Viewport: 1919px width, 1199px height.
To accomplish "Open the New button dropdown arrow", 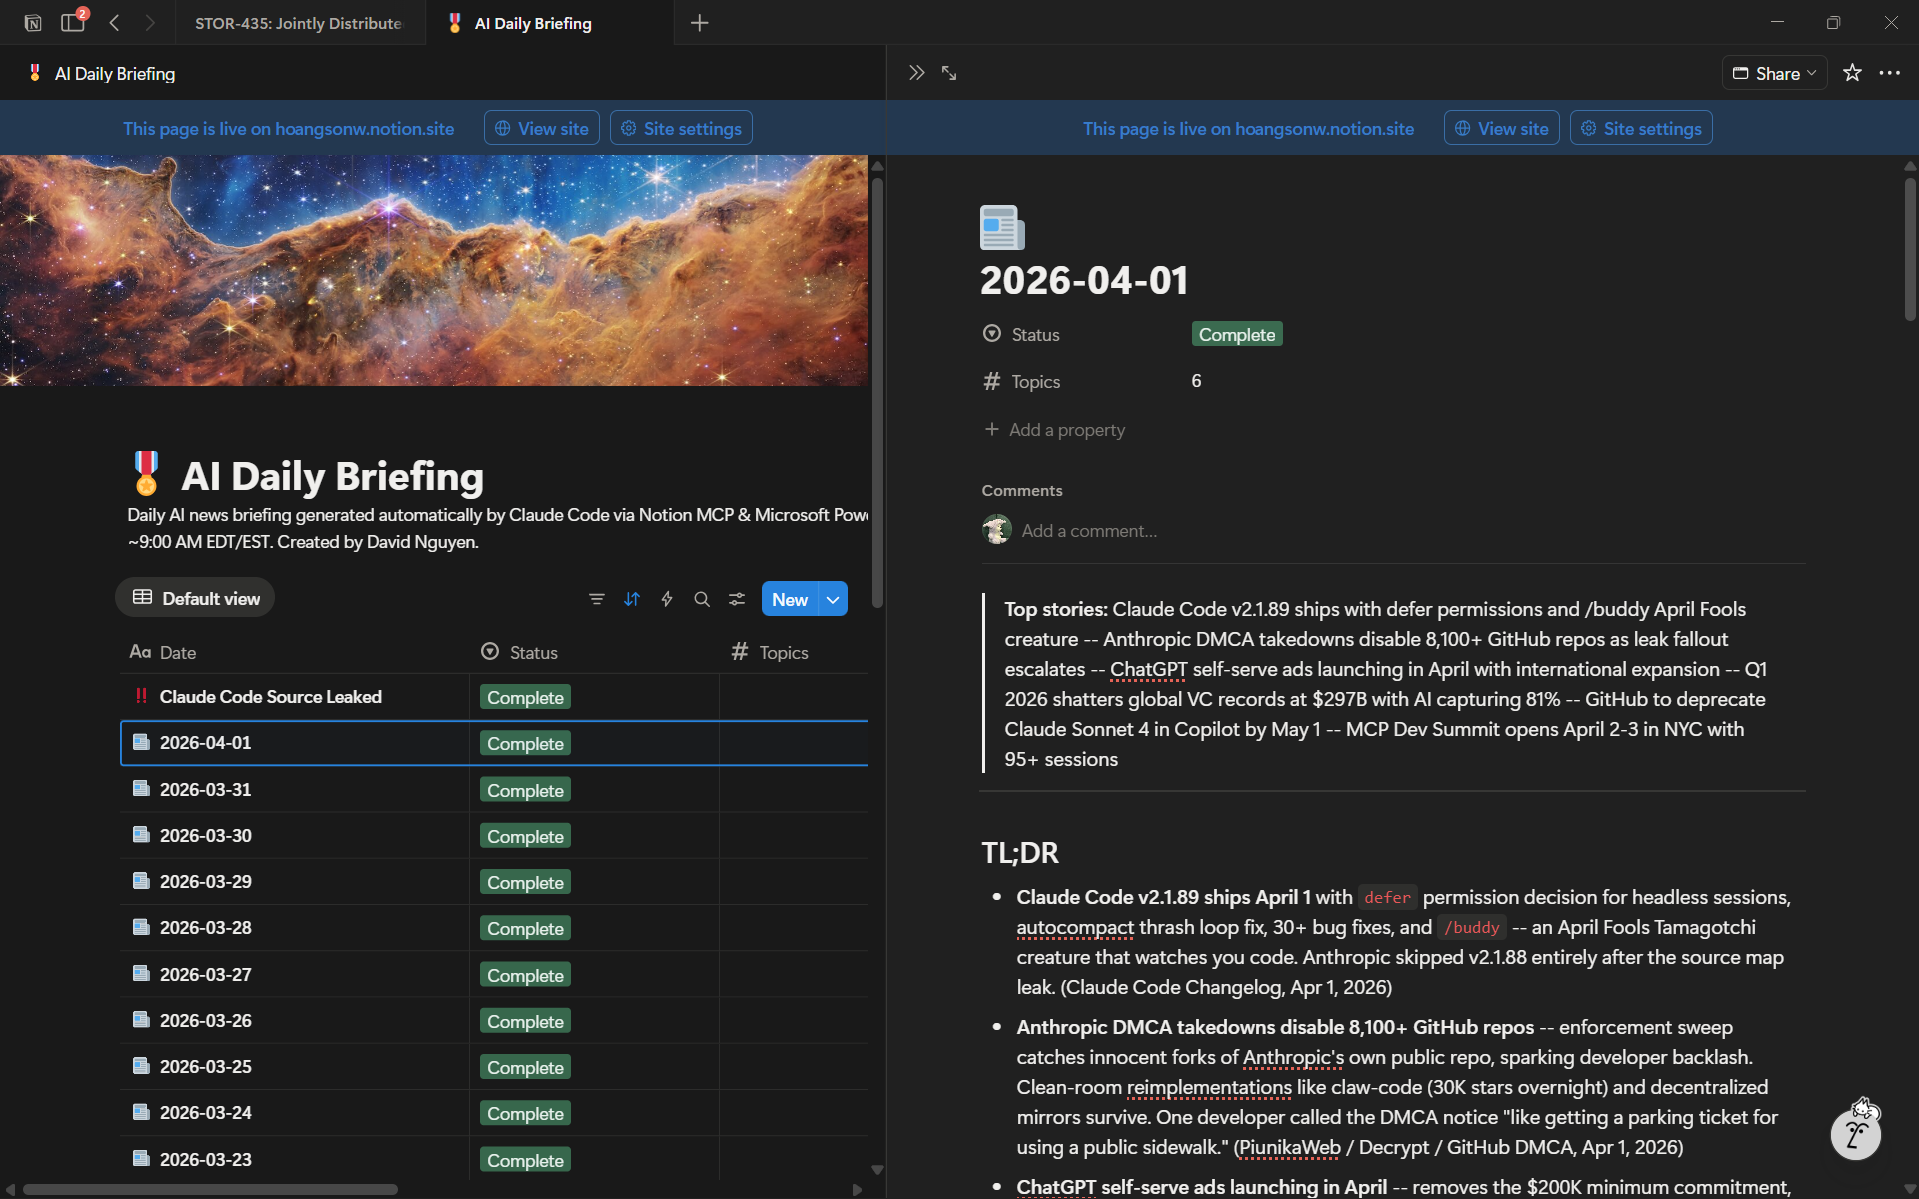I will [x=832, y=598].
